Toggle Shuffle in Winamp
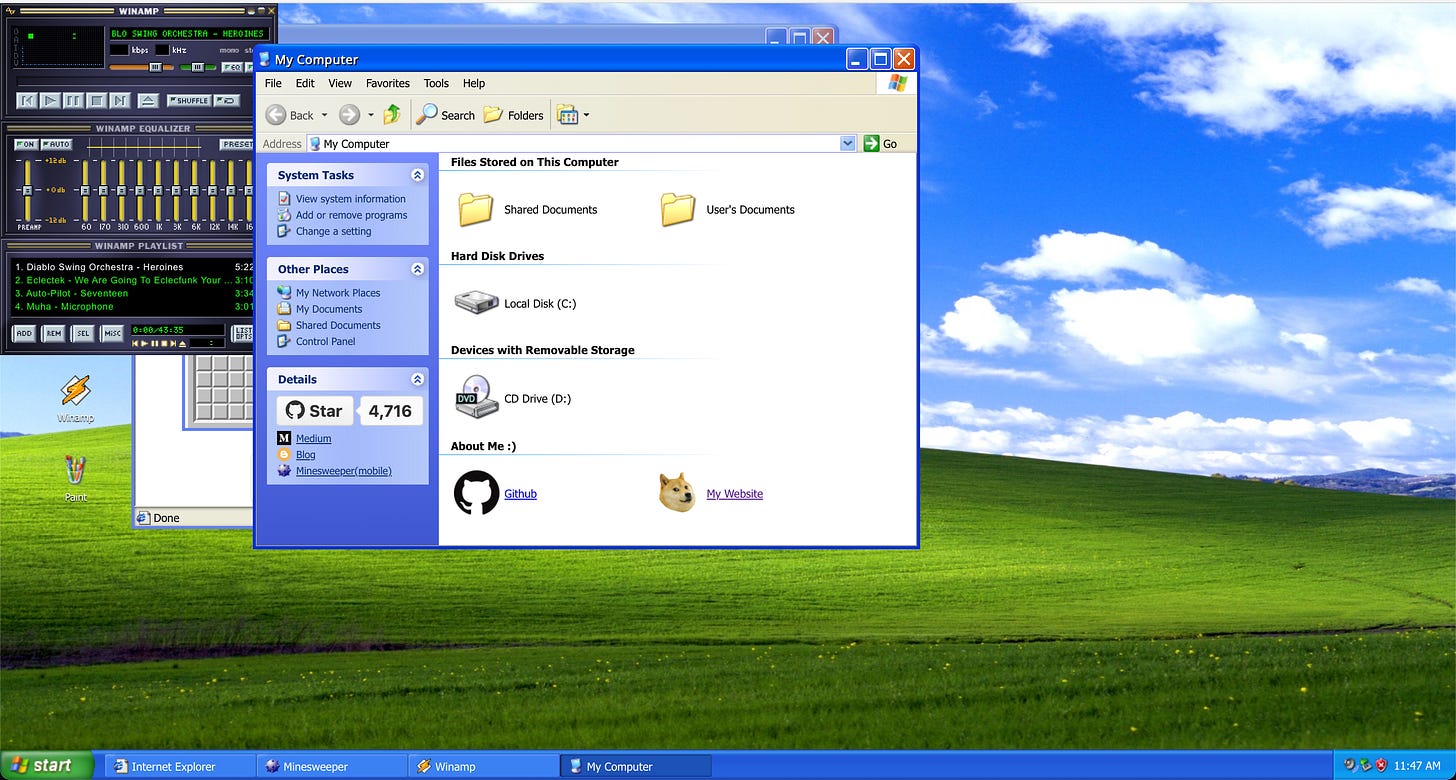 pyautogui.click(x=189, y=100)
